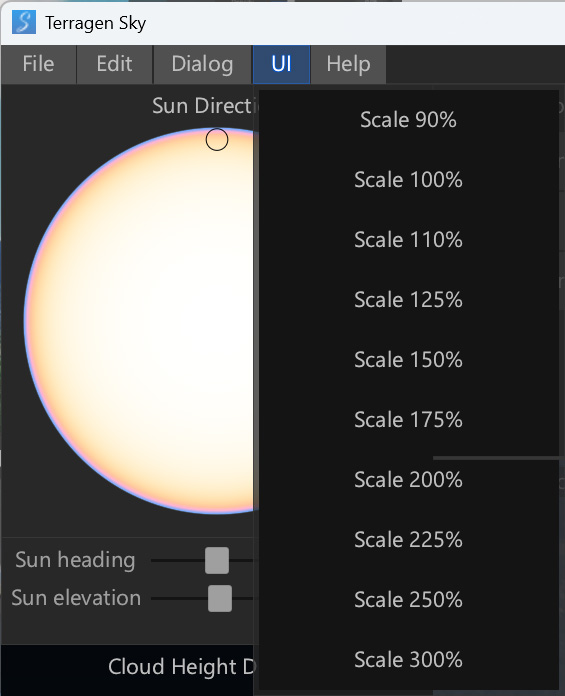Open the Dialog menu
This screenshot has height=696, width=565.
(202, 64)
